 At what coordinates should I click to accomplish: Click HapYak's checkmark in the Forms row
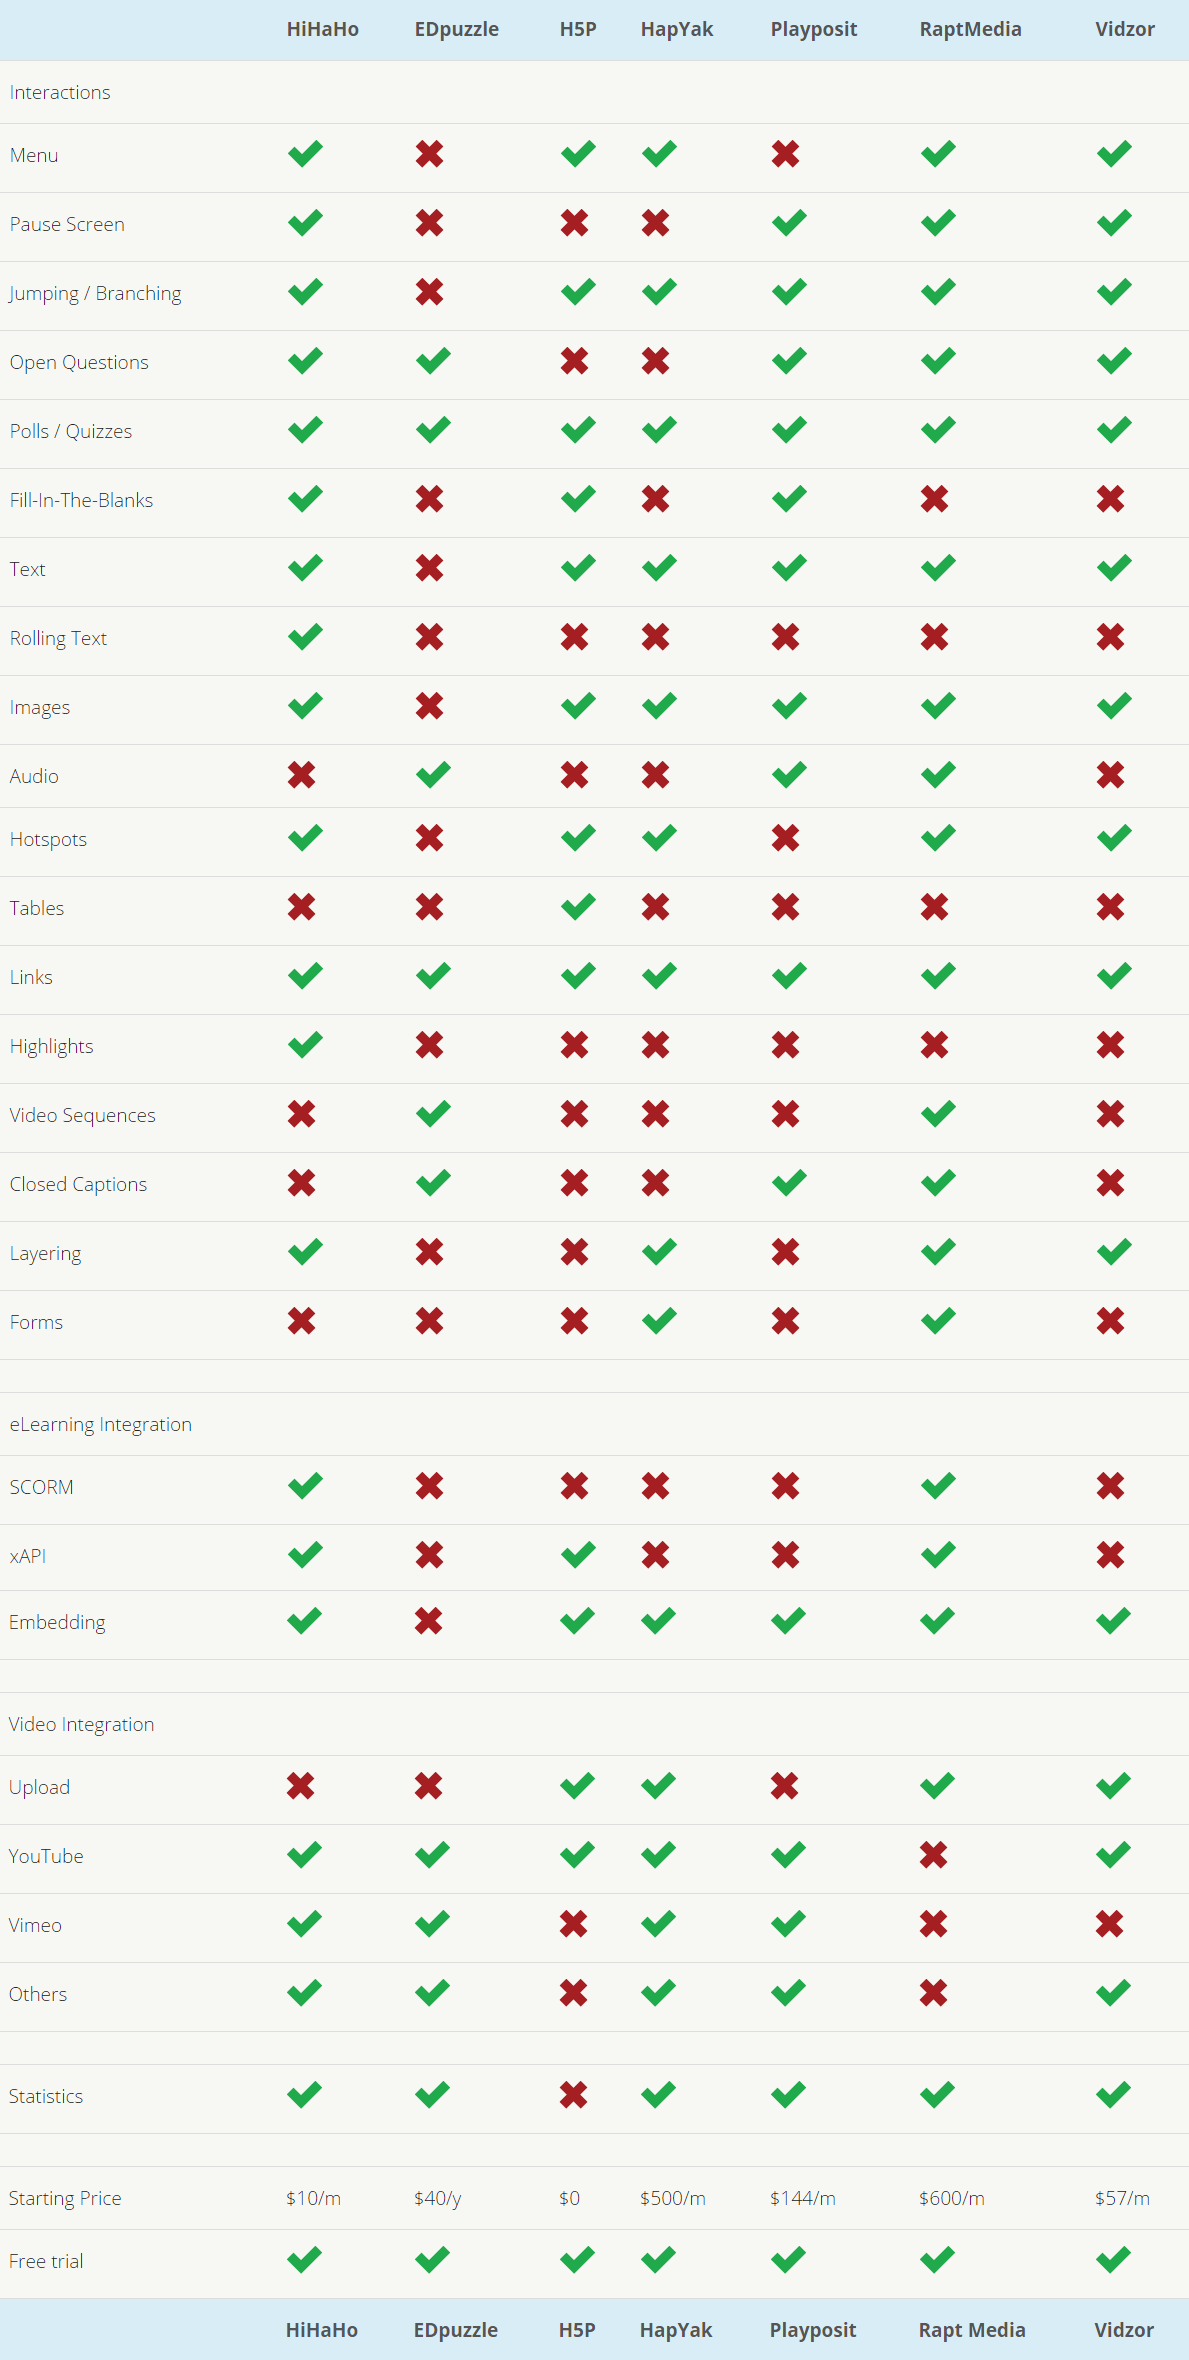(659, 1321)
